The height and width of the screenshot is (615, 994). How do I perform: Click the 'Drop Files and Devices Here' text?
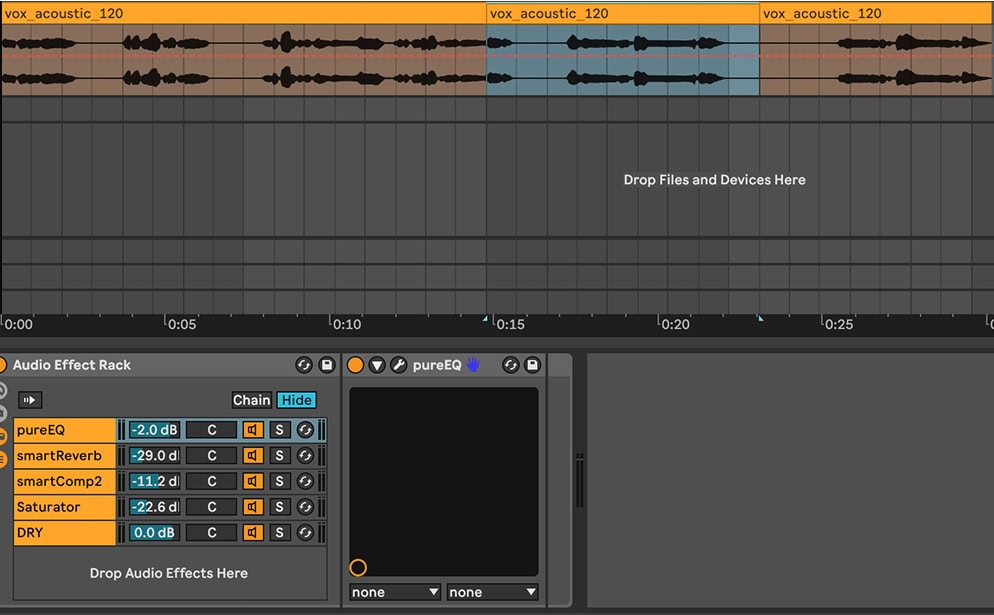[x=714, y=180]
